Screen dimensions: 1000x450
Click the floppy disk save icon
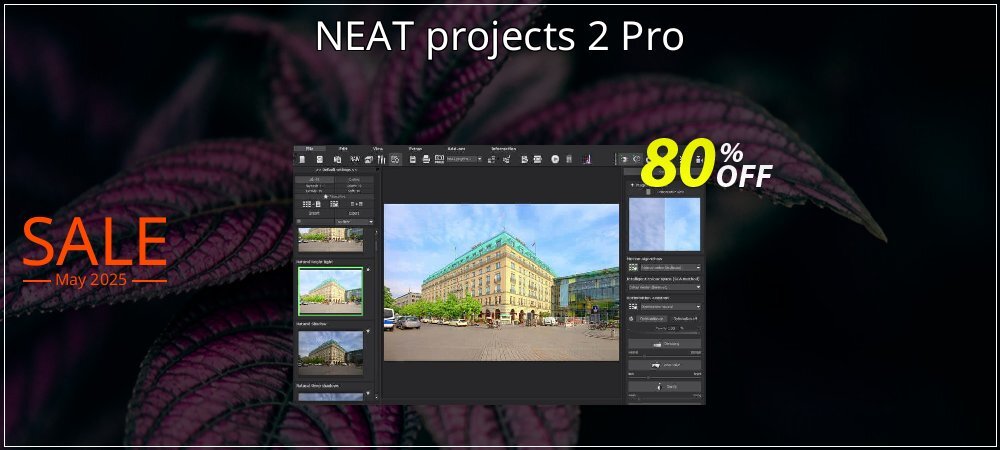tap(413, 159)
